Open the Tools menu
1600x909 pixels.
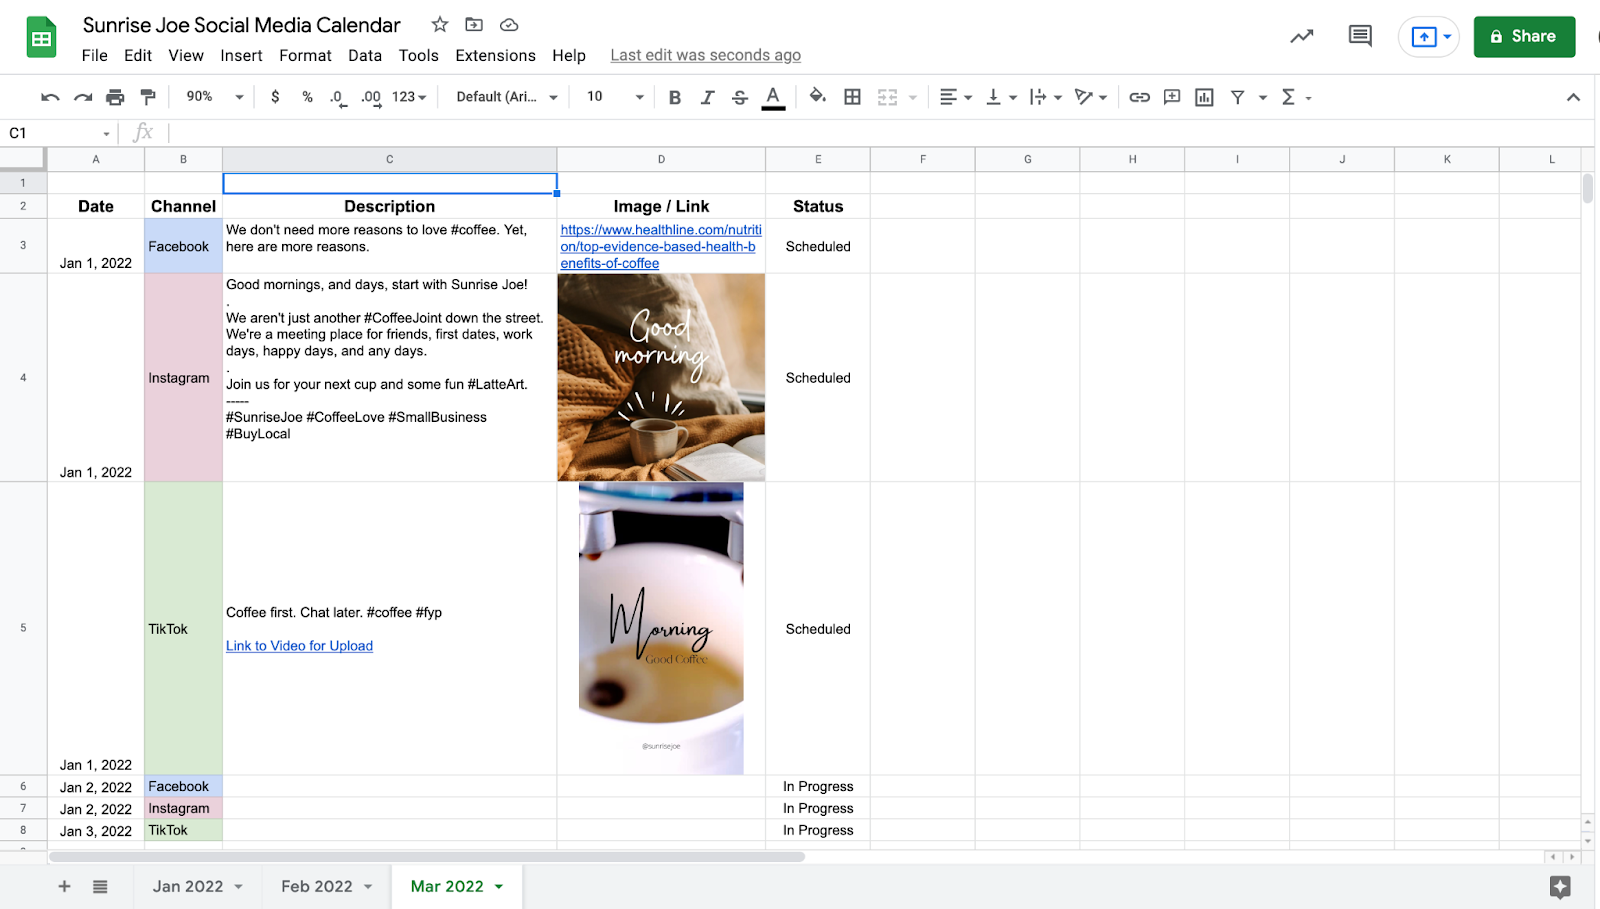pyautogui.click(x=418, y=56)
